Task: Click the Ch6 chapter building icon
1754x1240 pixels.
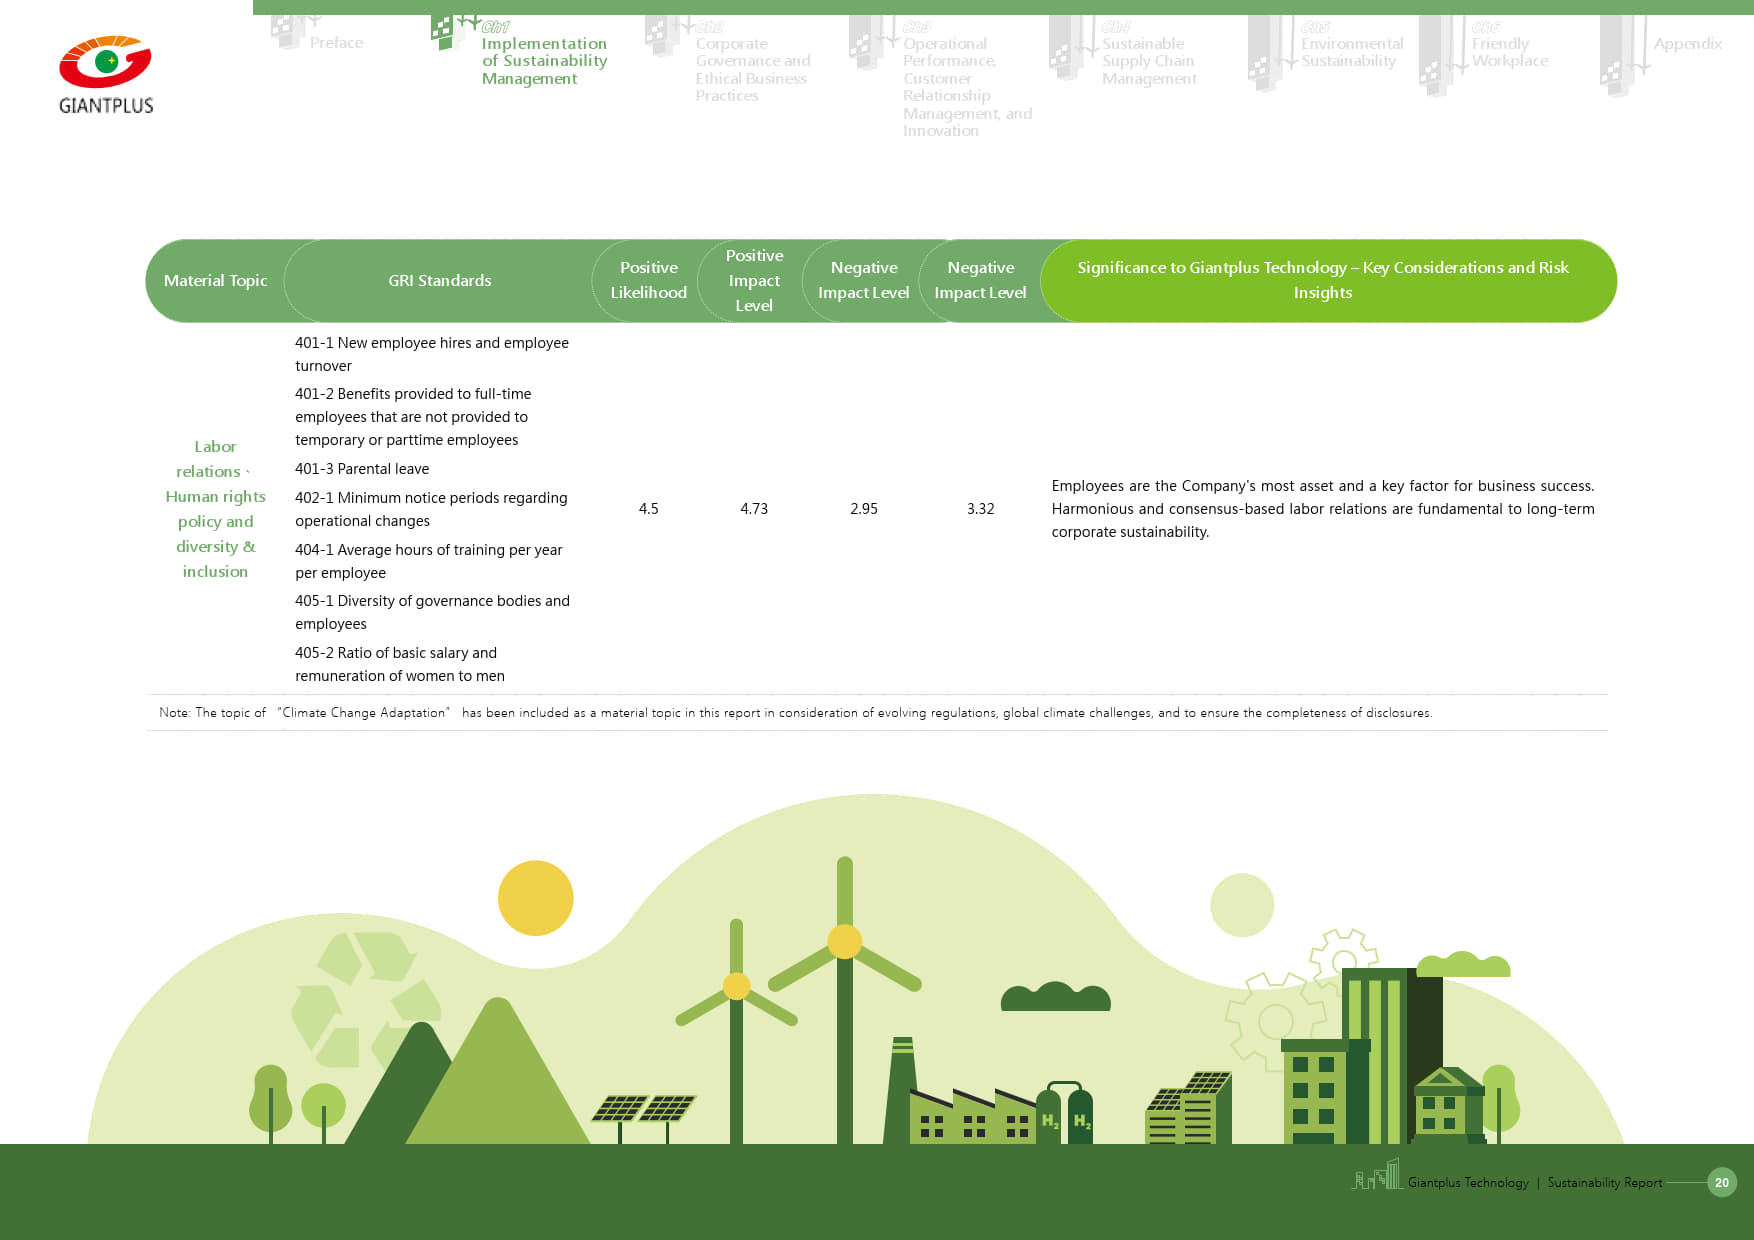Action: (1436, 56)
